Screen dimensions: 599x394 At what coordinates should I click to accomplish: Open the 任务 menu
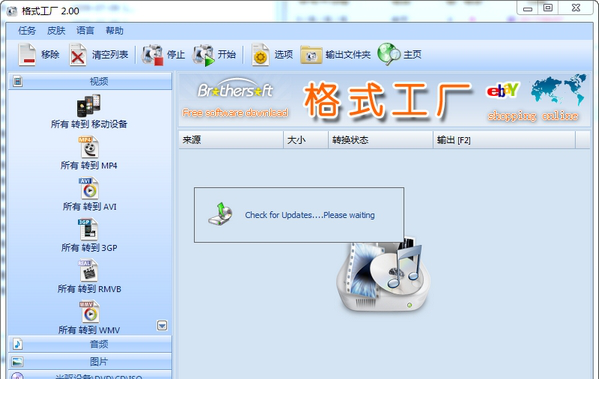(27, 31)
